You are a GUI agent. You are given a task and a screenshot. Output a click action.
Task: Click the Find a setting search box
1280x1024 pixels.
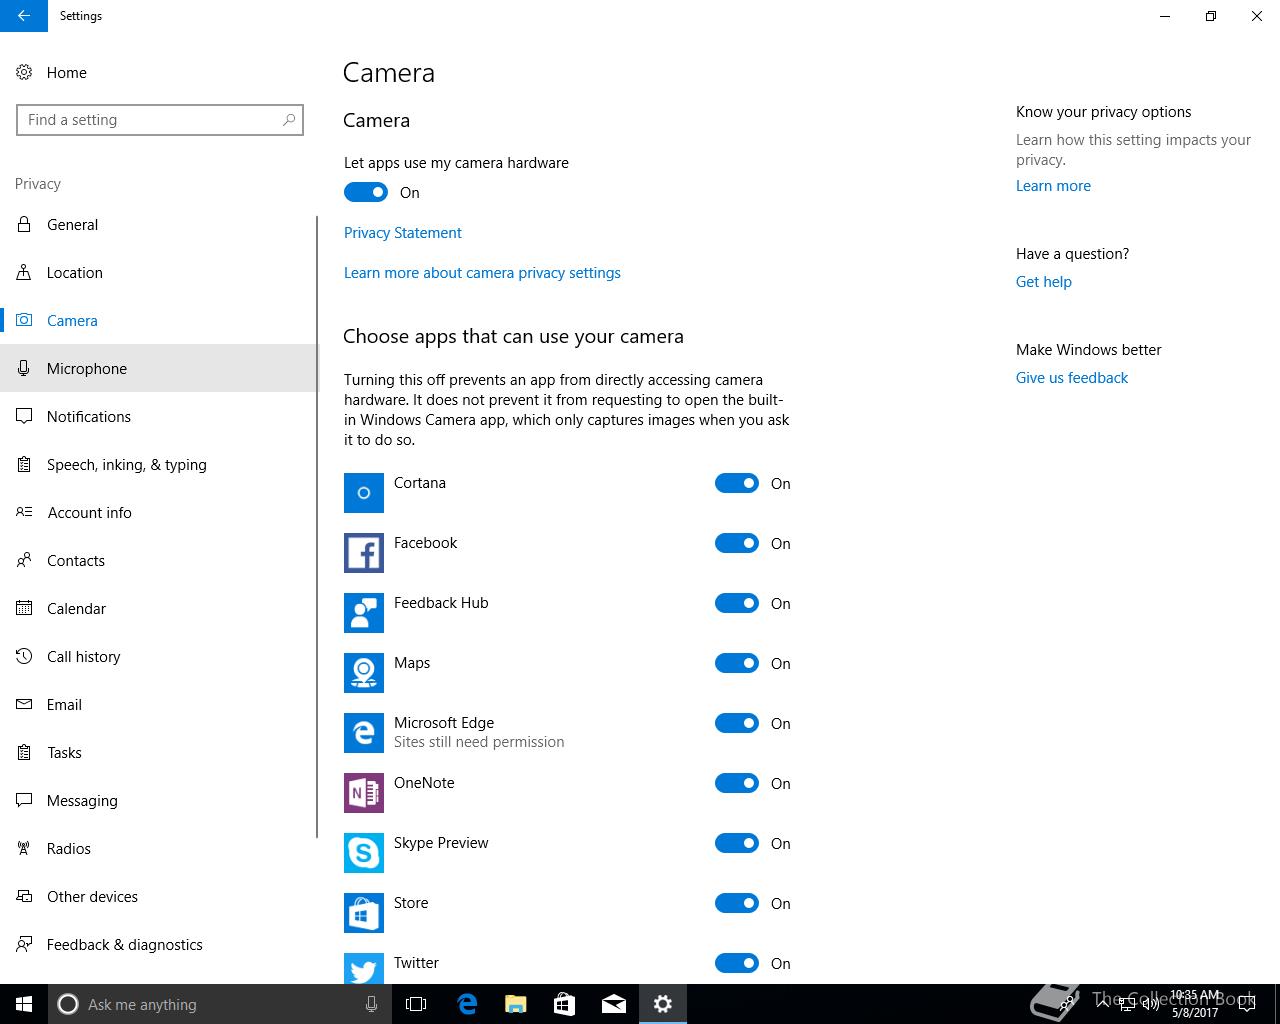pyautogui.click(x=160, y=120)
